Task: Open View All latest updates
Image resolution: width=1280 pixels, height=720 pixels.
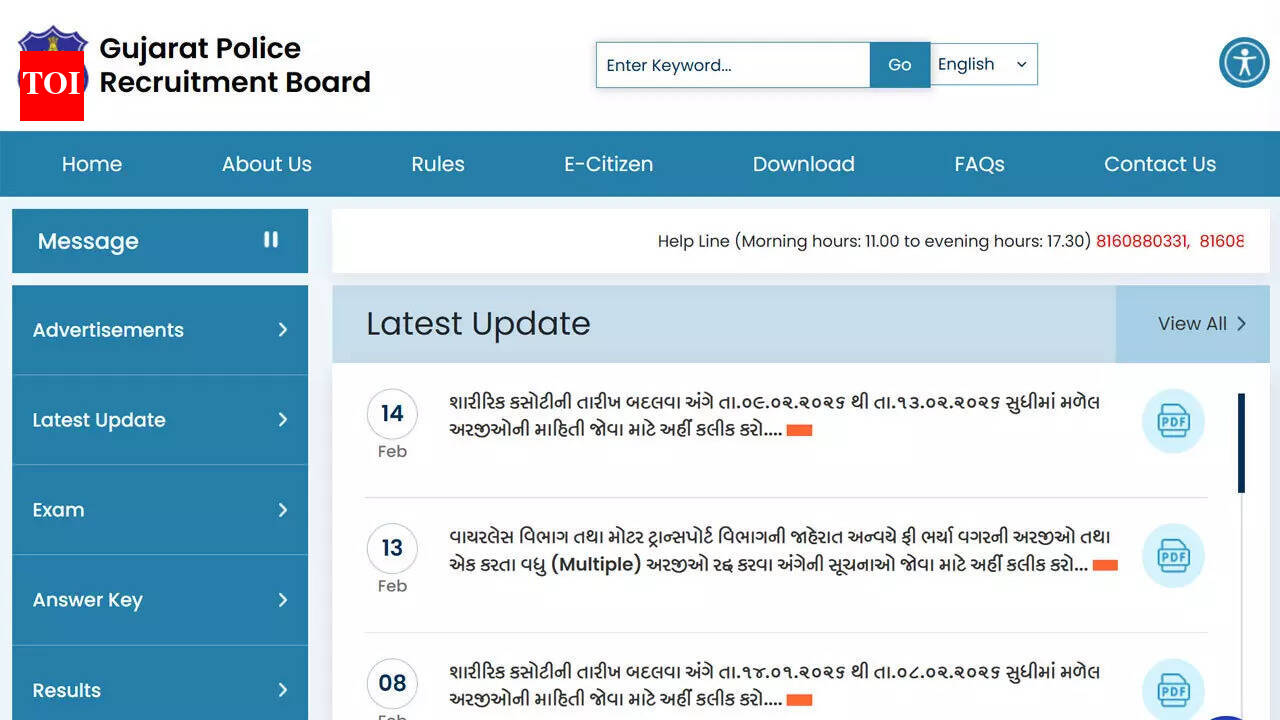Action: point(1199,323)
